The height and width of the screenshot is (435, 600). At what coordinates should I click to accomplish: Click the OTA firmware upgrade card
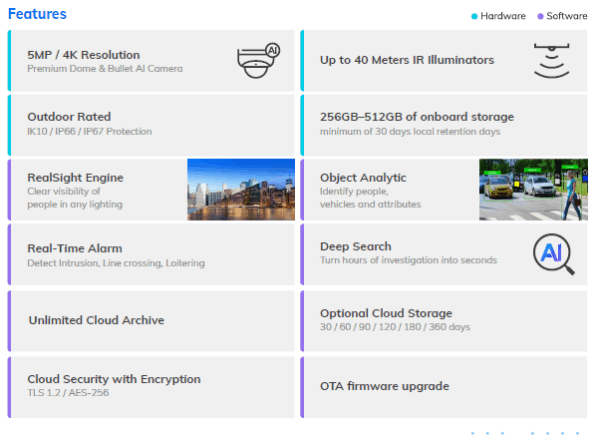click(445, 386)
